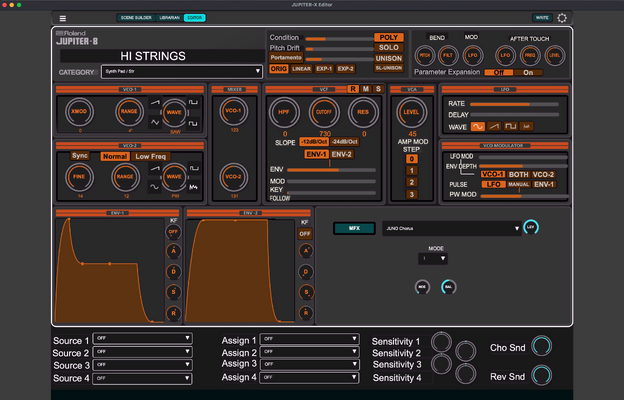Click the Portamento button
The width and height of the screenshot is (624, 400).
(286, 58)
